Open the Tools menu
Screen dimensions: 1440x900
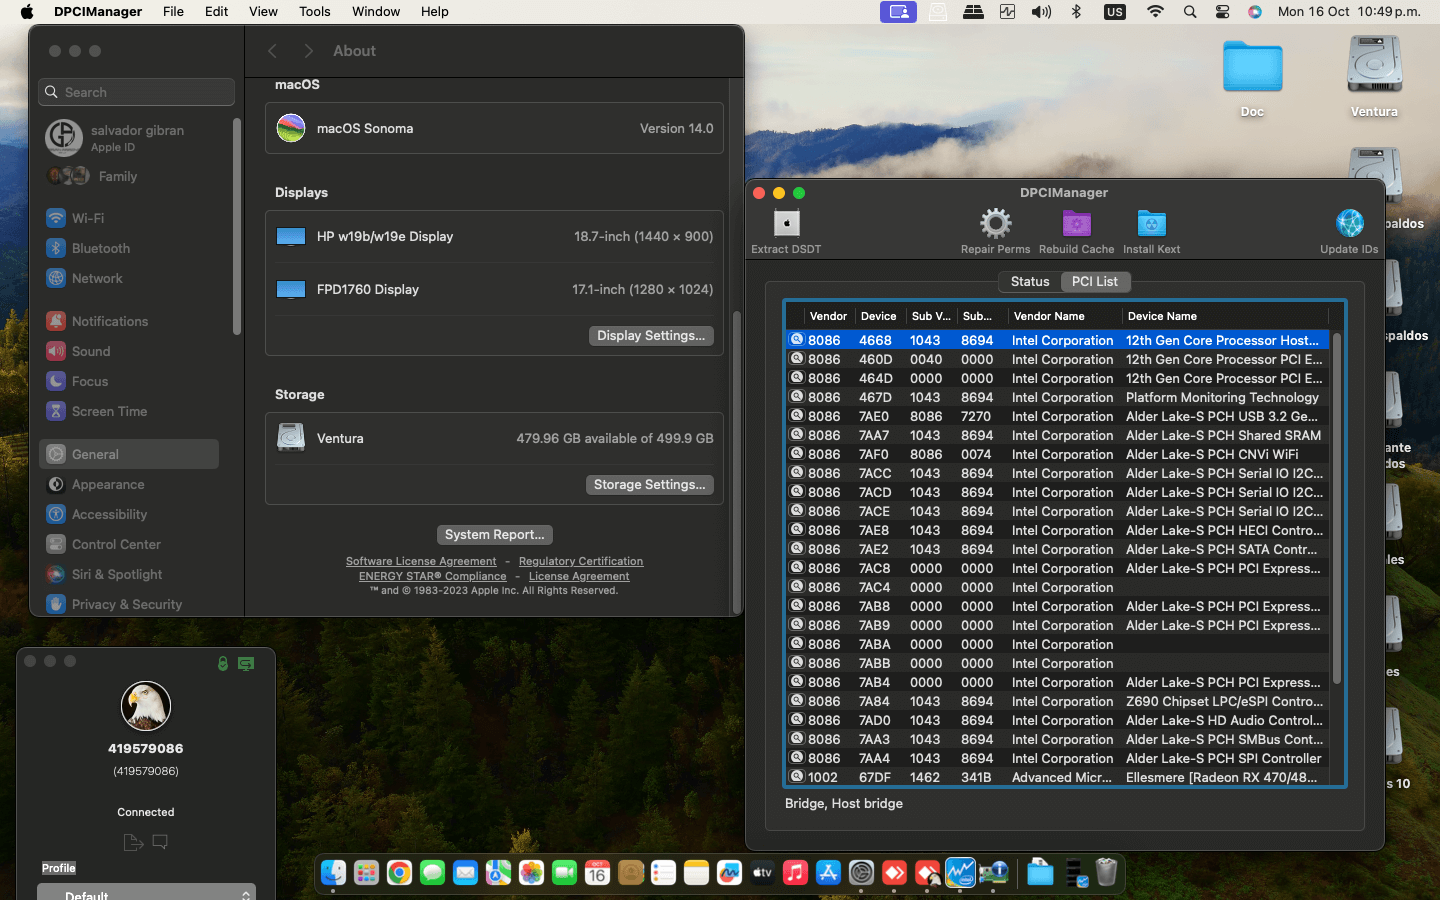coord(314,12)
